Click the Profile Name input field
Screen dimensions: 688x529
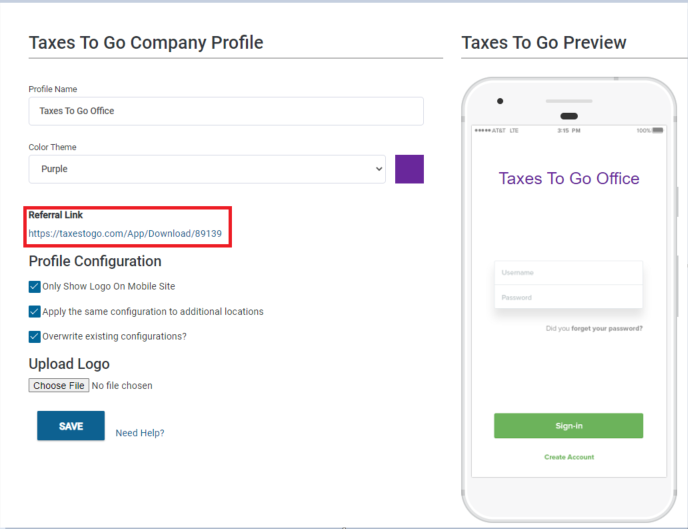[226, 111]
